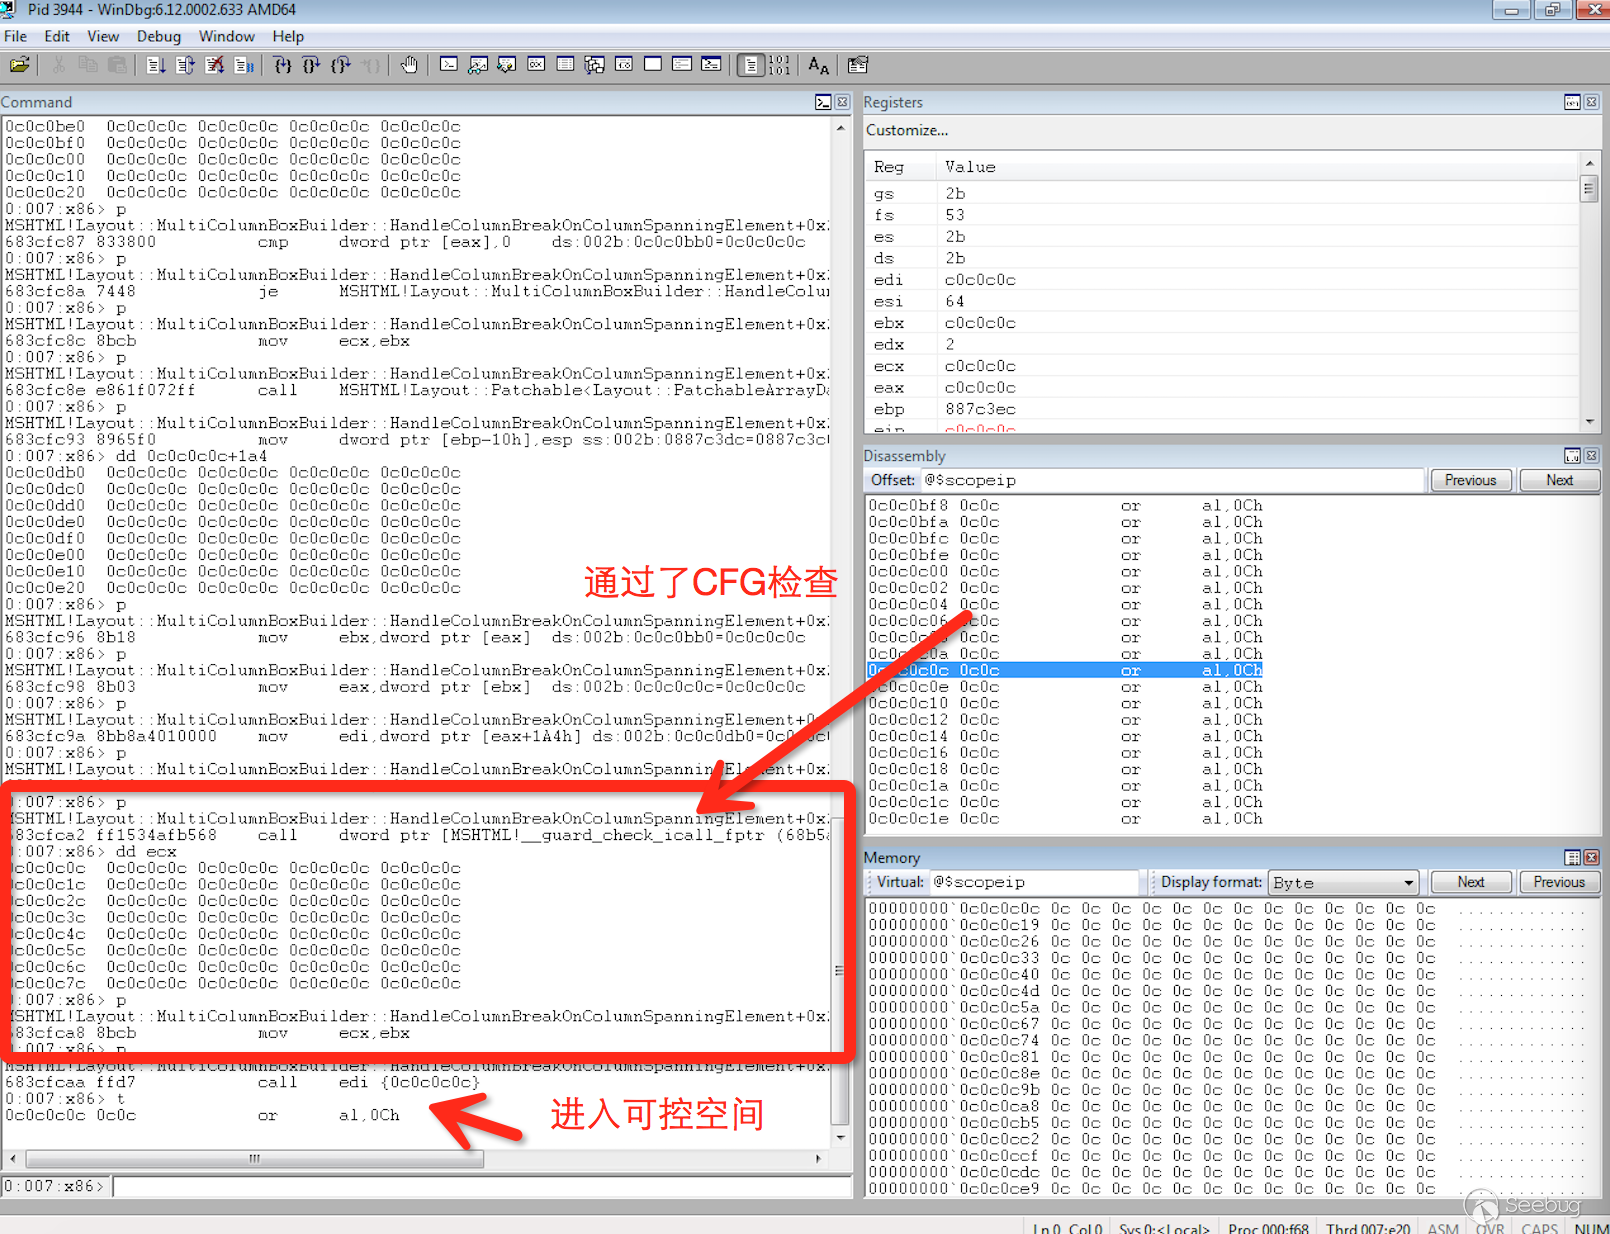Open the Debug menu
This screenshot has width=1610, height=1234.
[158, 36]
